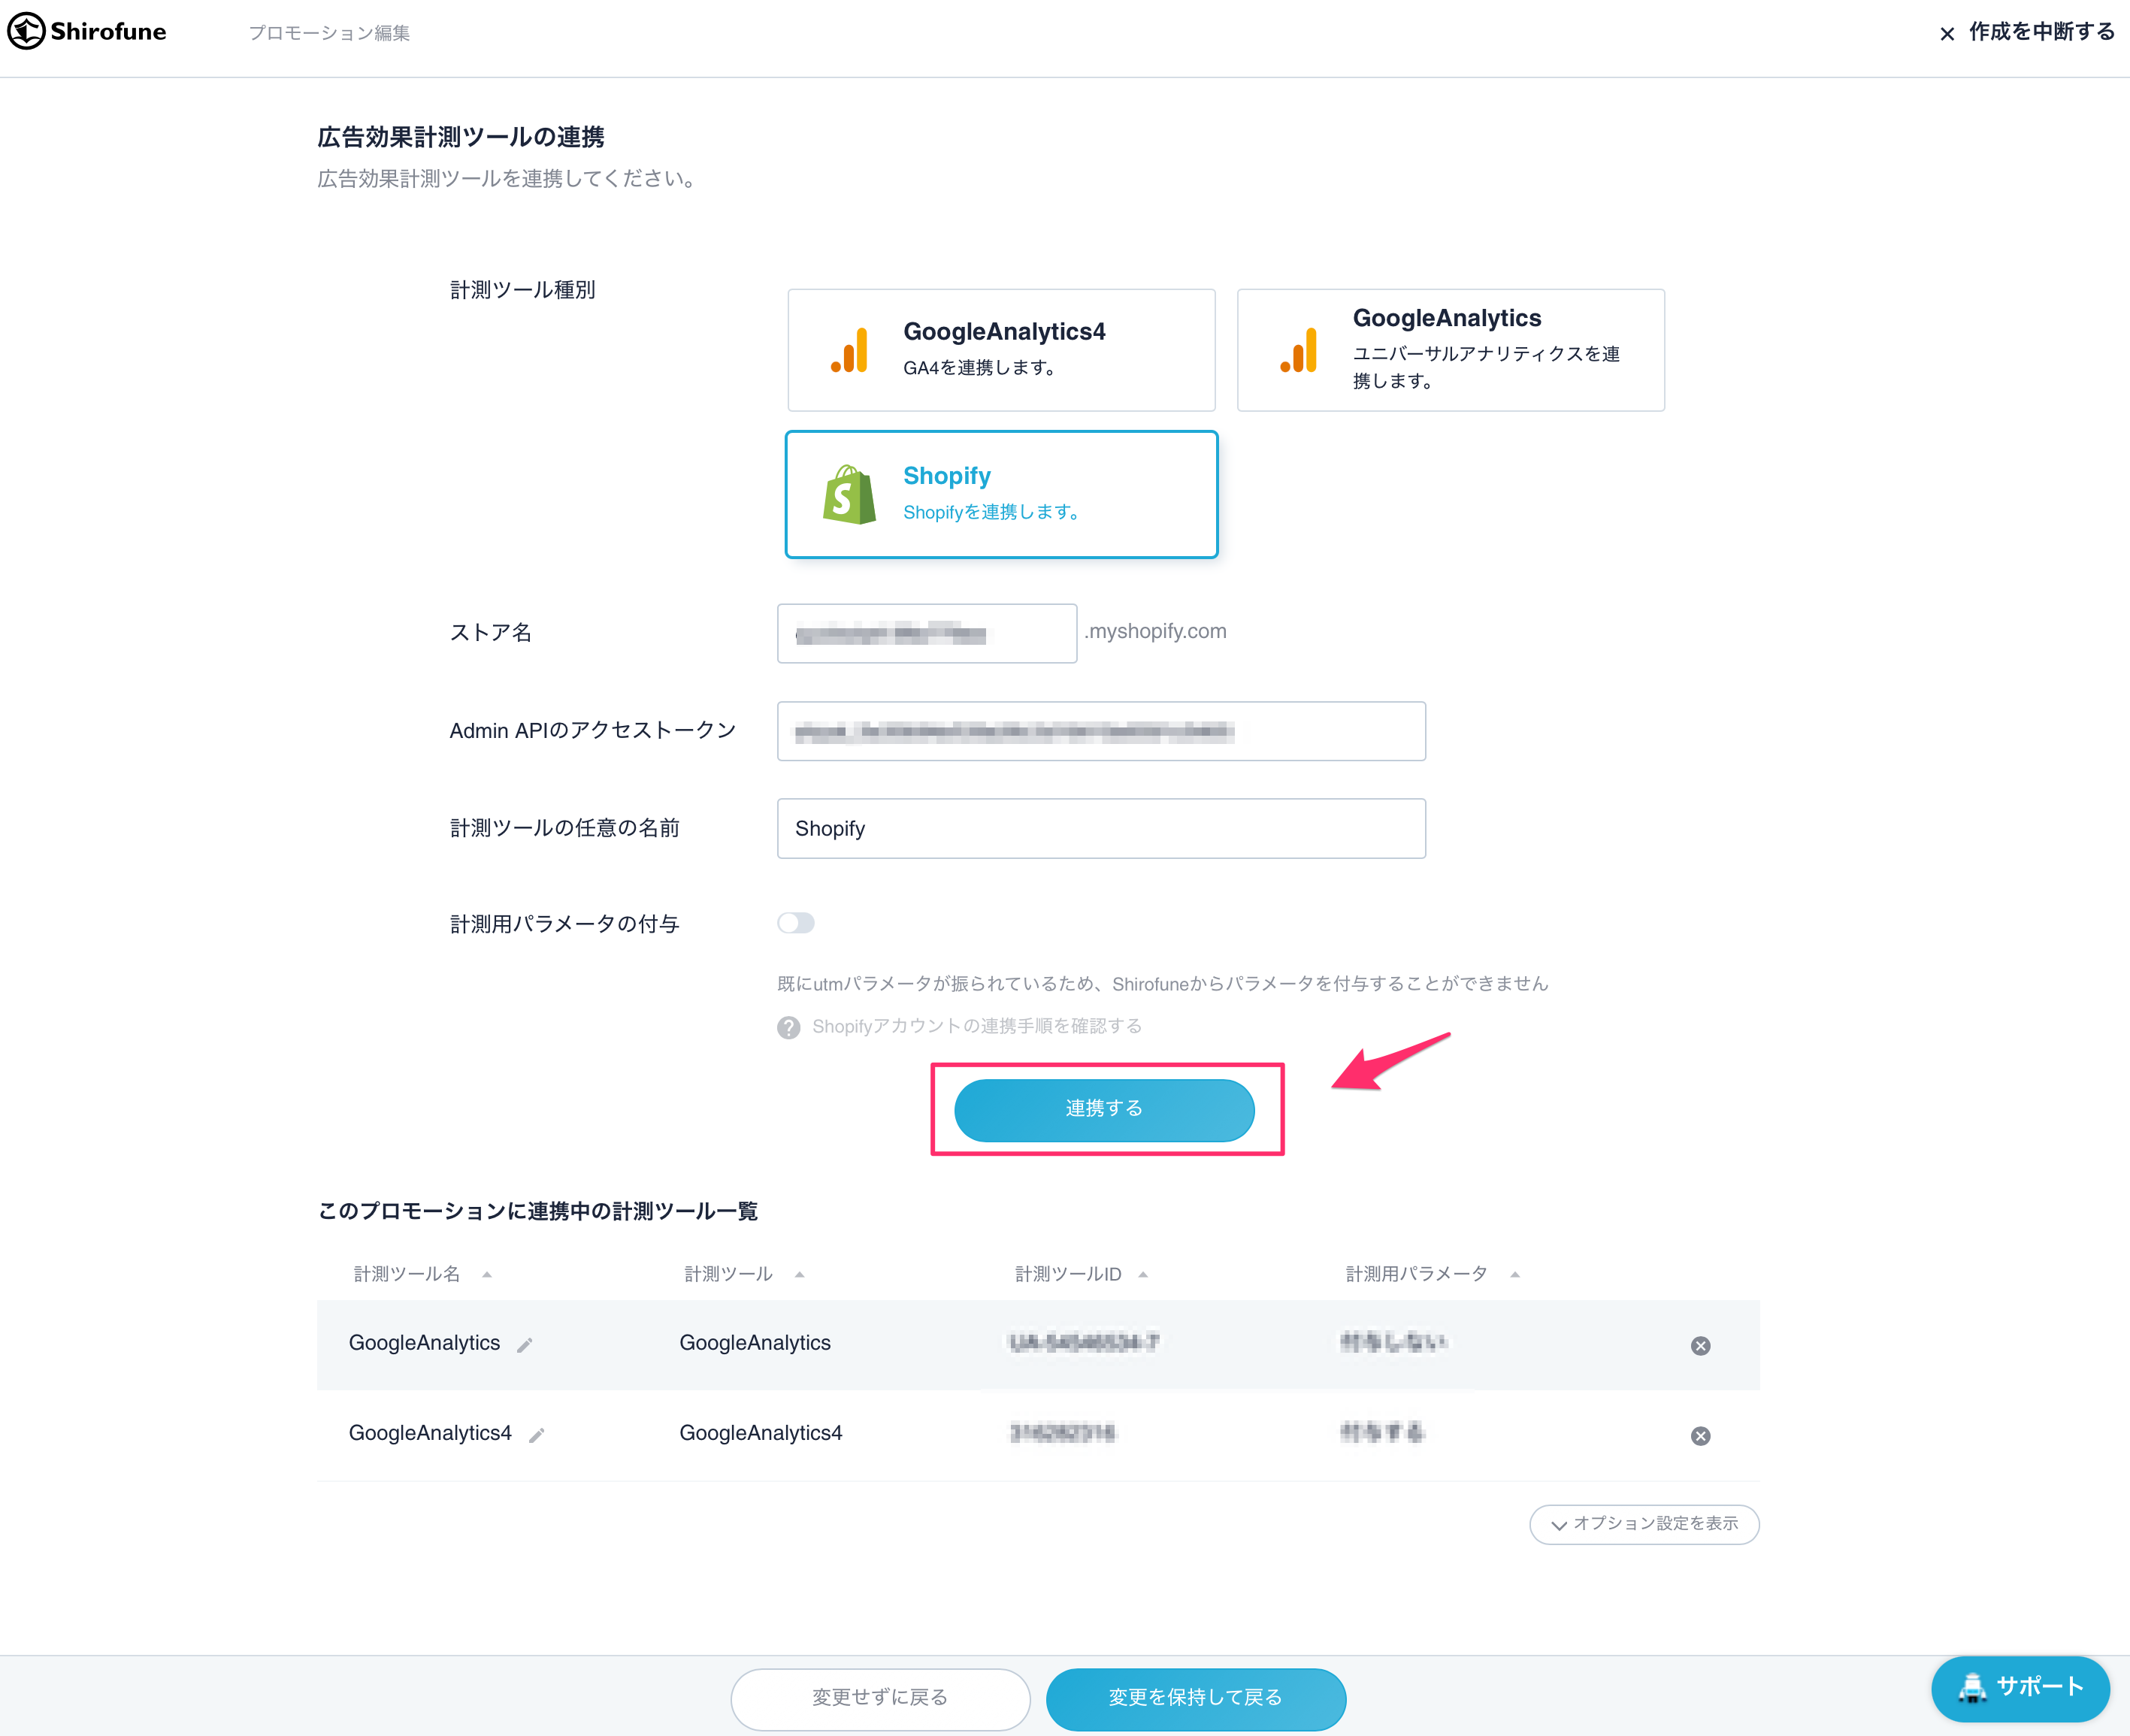
Task: Click the 広告効果計測ツールの連携 heading
Action: 461,137
